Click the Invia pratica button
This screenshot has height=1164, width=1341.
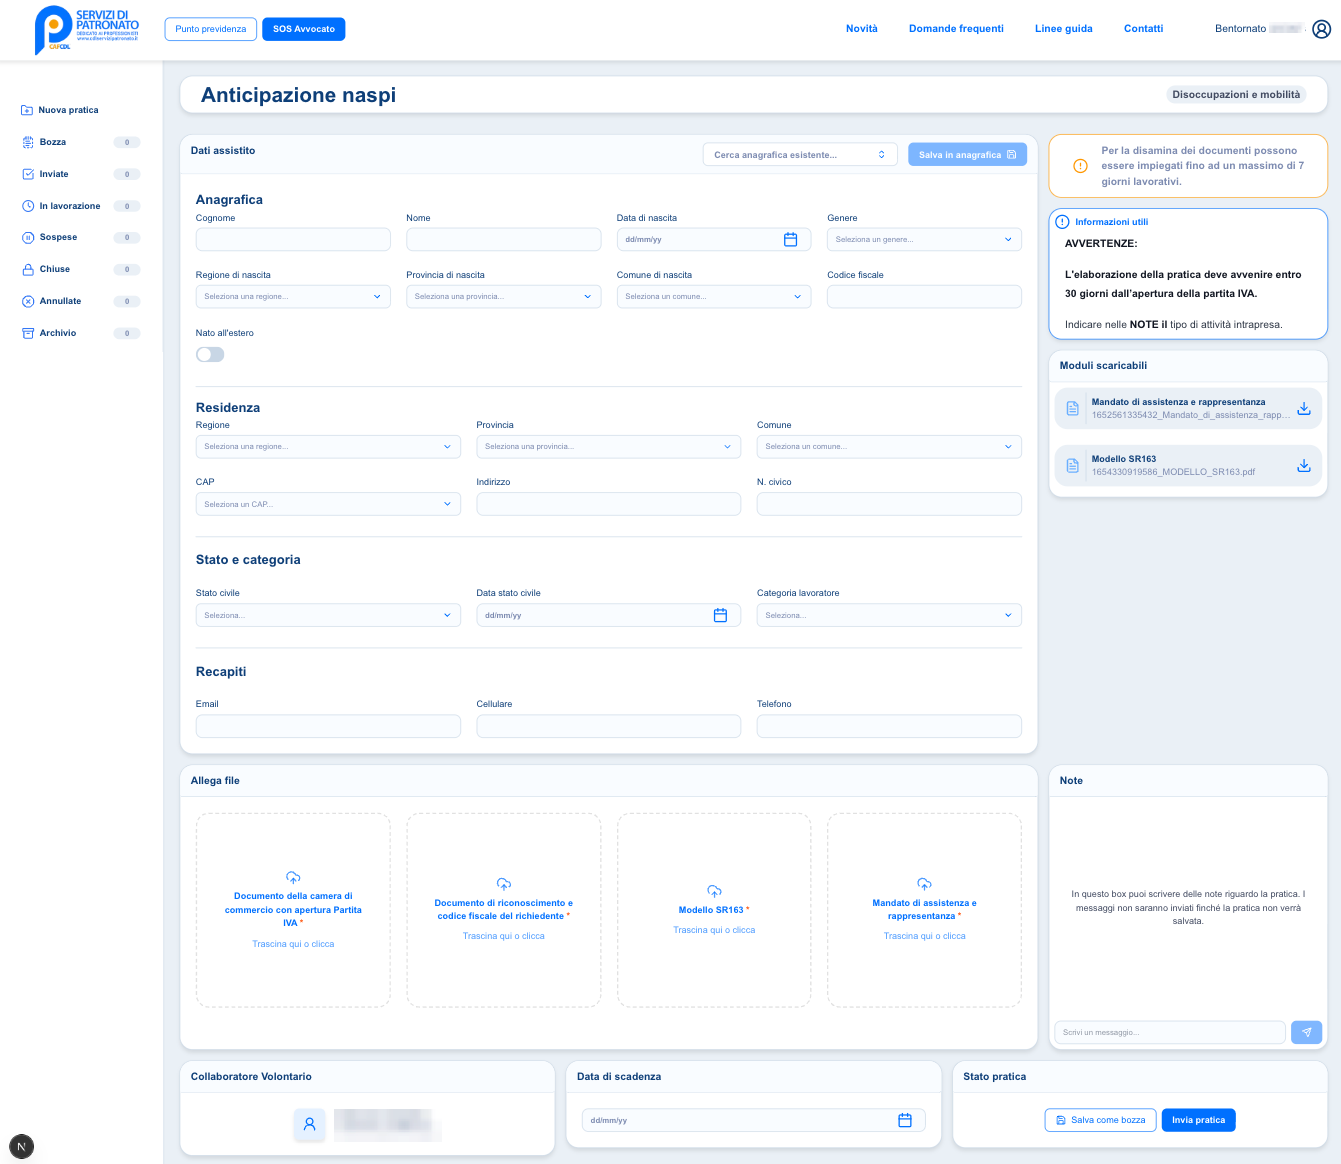point(1198,1120)
